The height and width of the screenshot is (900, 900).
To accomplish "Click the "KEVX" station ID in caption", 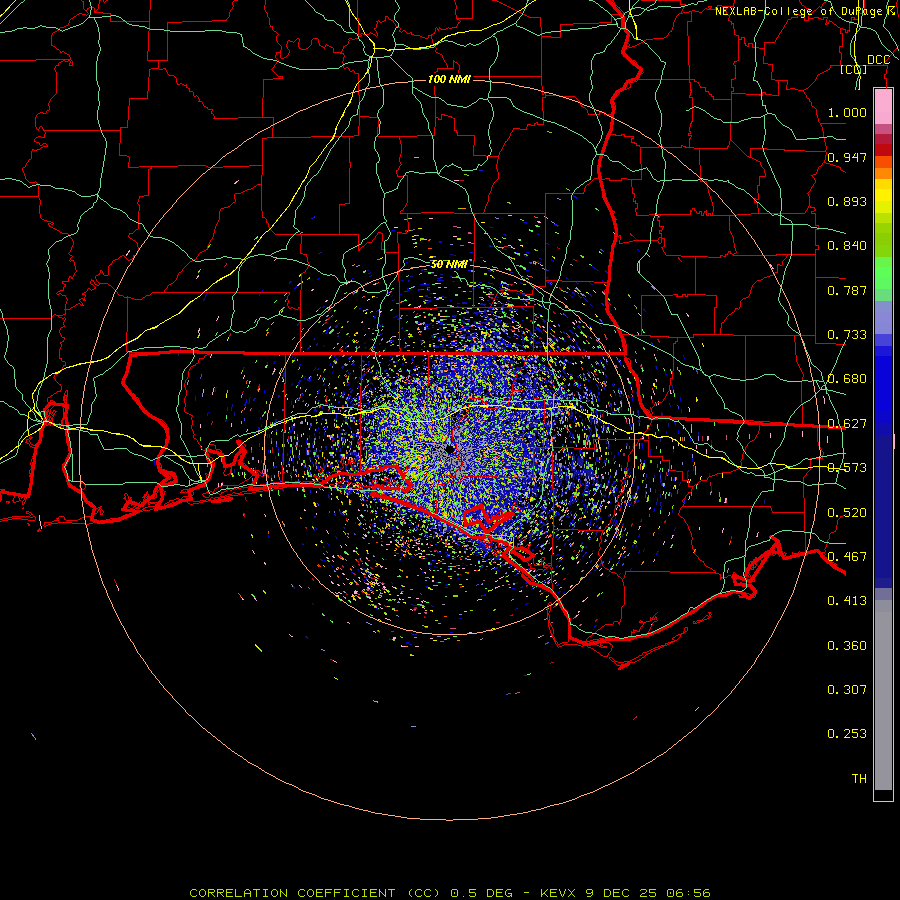I will [x=560, y=893].
